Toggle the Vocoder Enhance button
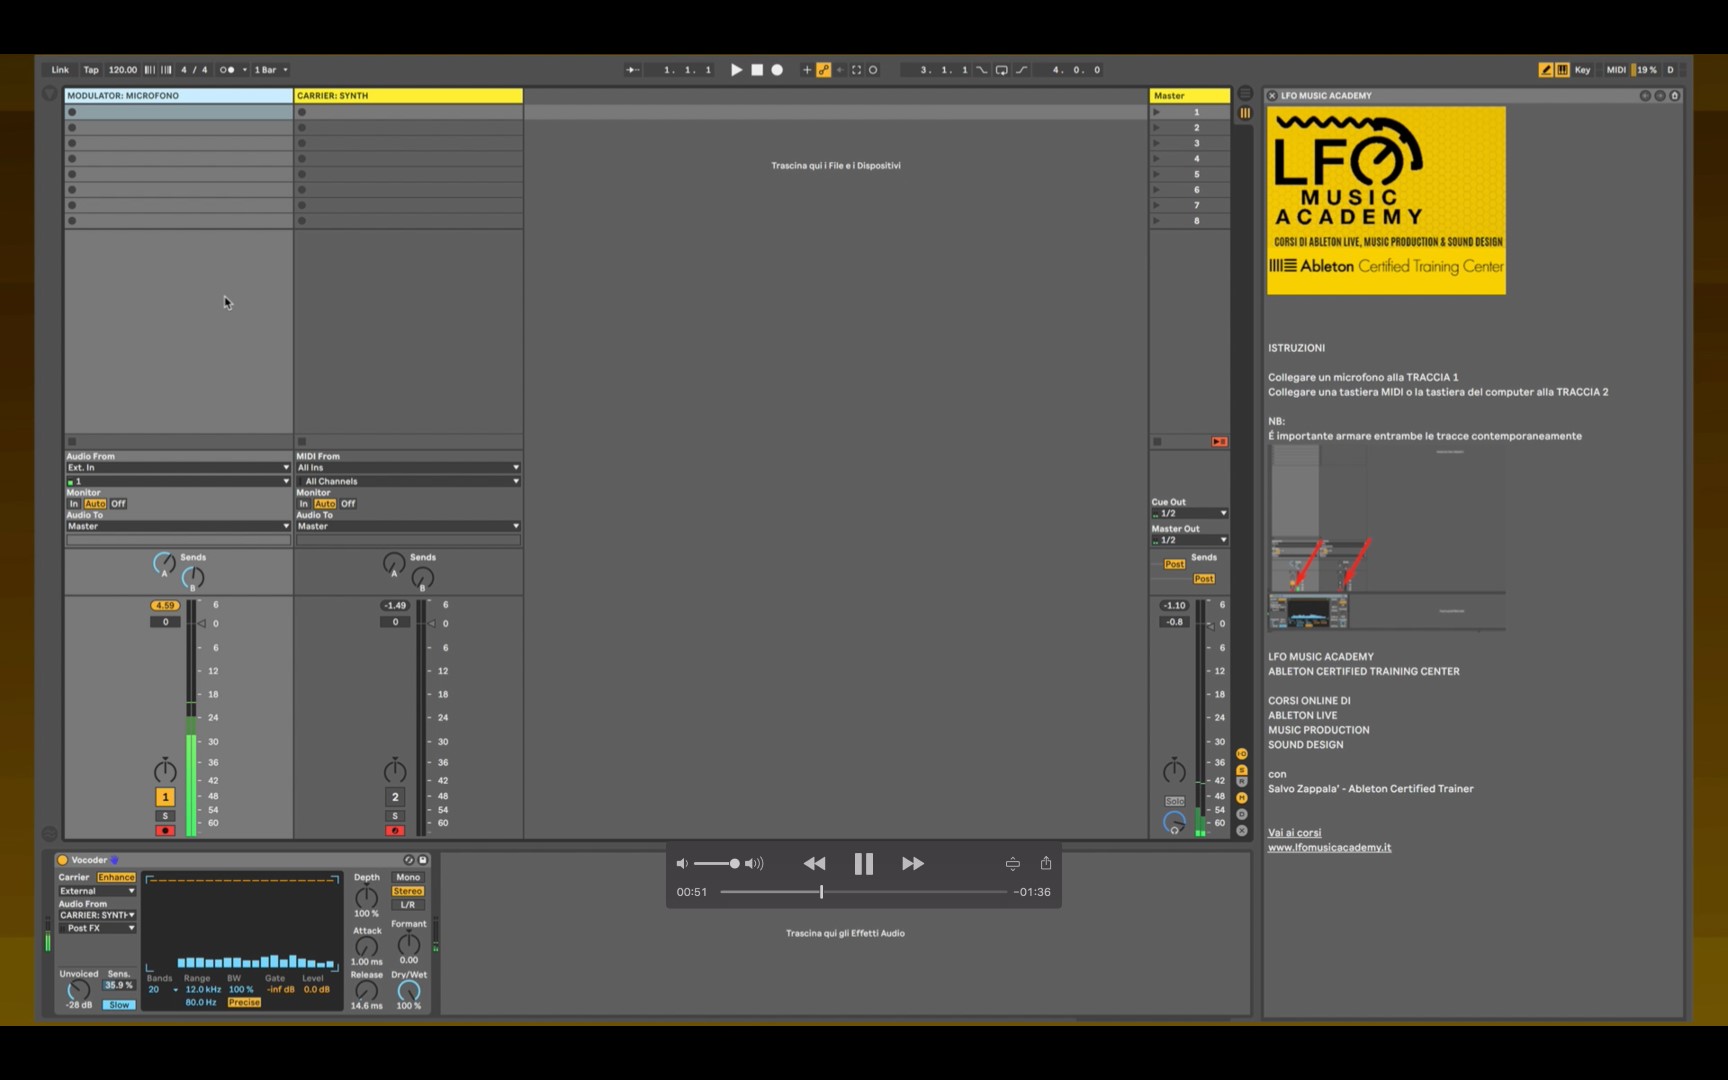The height and width of the screenshot is (1080, 1728). pos(116,877)
